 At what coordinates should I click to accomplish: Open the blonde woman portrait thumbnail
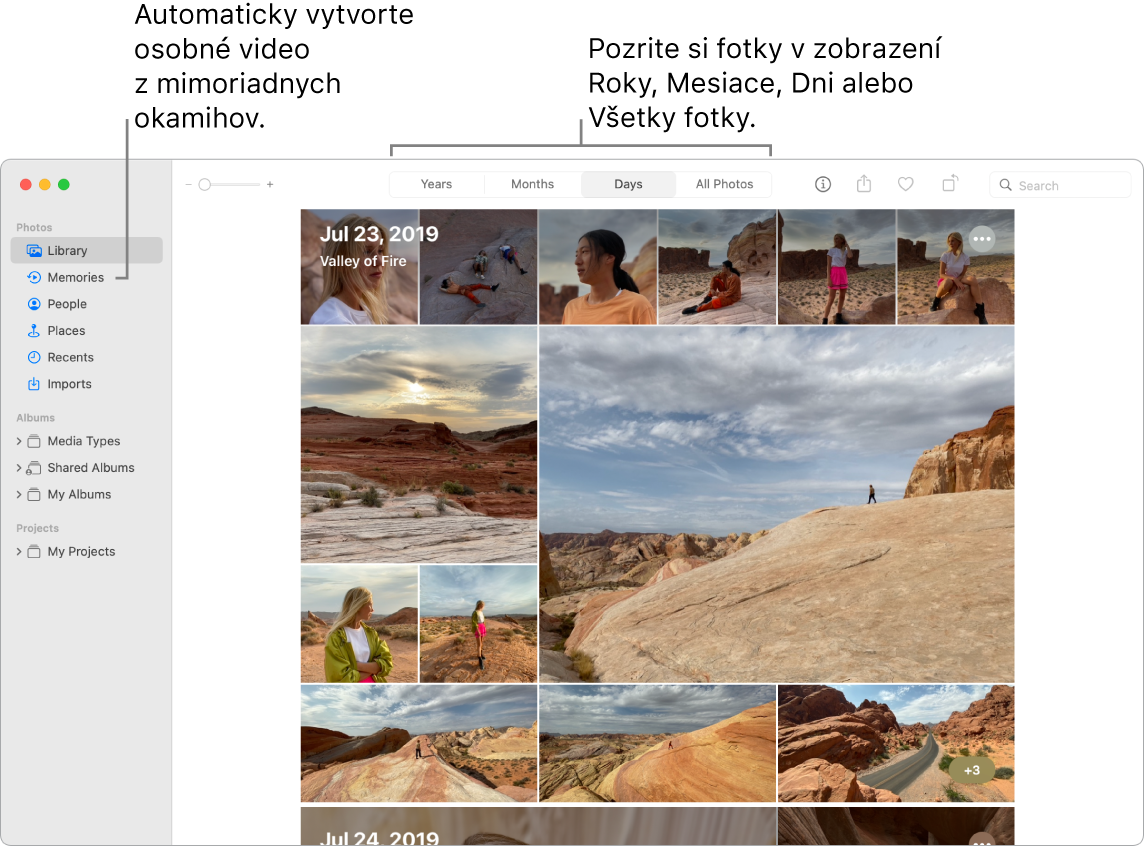coord(360,267)
